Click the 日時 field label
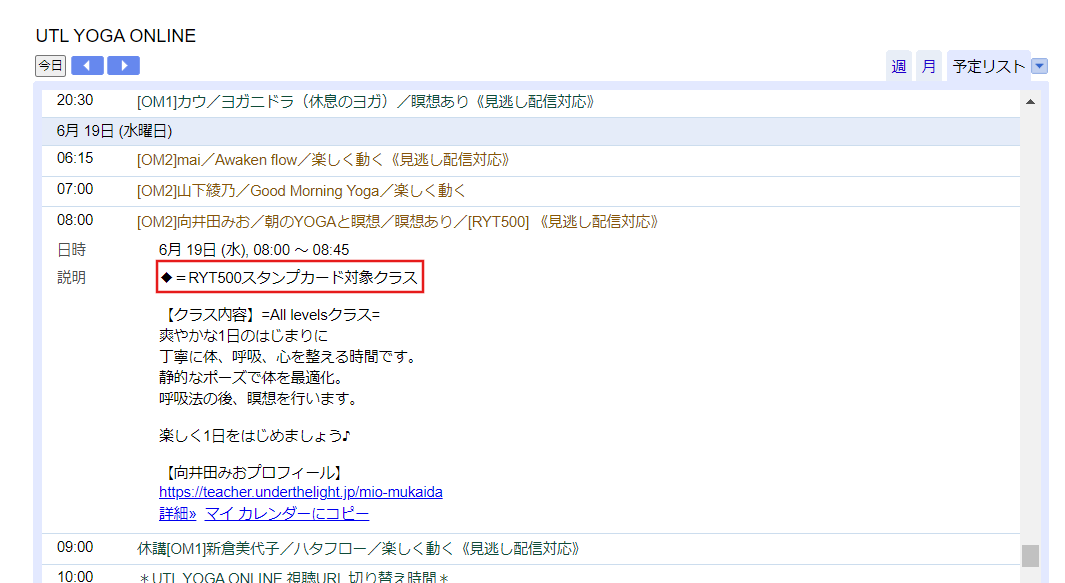The height and width of the screenshot is (583, 1065). [71, 250]
